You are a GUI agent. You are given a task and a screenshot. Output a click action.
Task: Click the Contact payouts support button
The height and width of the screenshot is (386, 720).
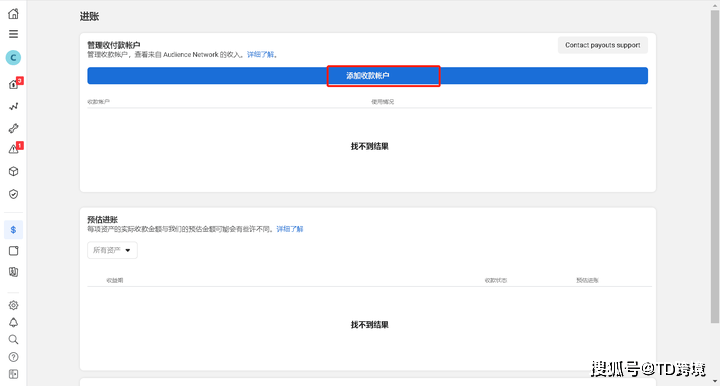pos(602,45)
